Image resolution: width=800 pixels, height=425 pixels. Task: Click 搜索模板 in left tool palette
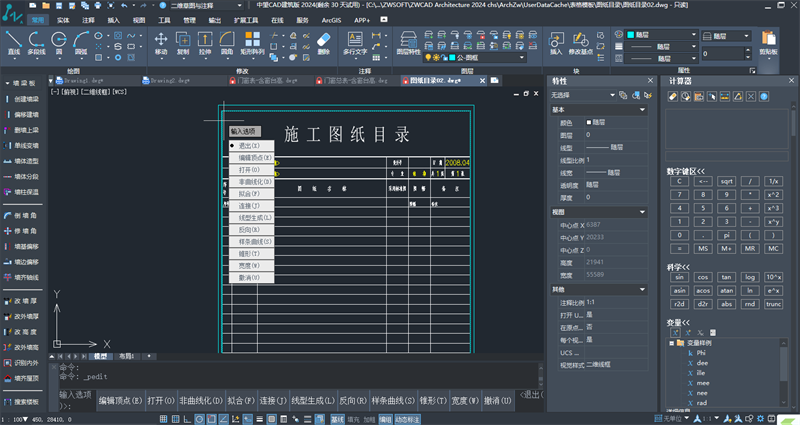[x=22, y=402]
